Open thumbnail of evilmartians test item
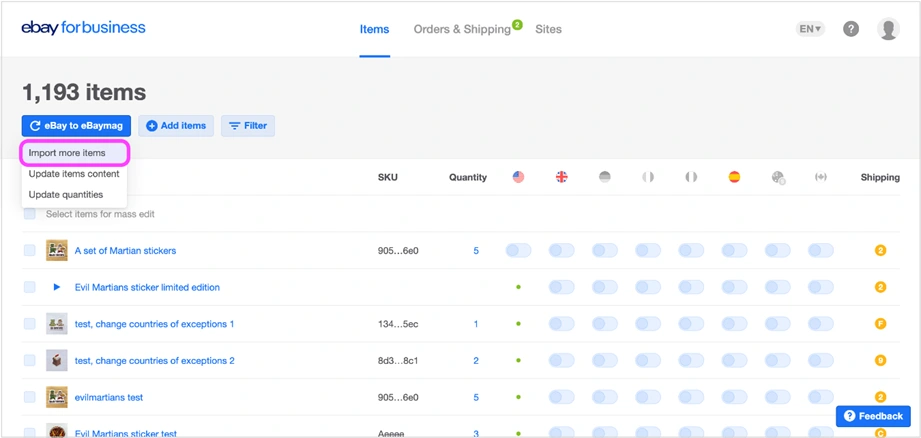 pyautogui.click(x=57, y=397)
